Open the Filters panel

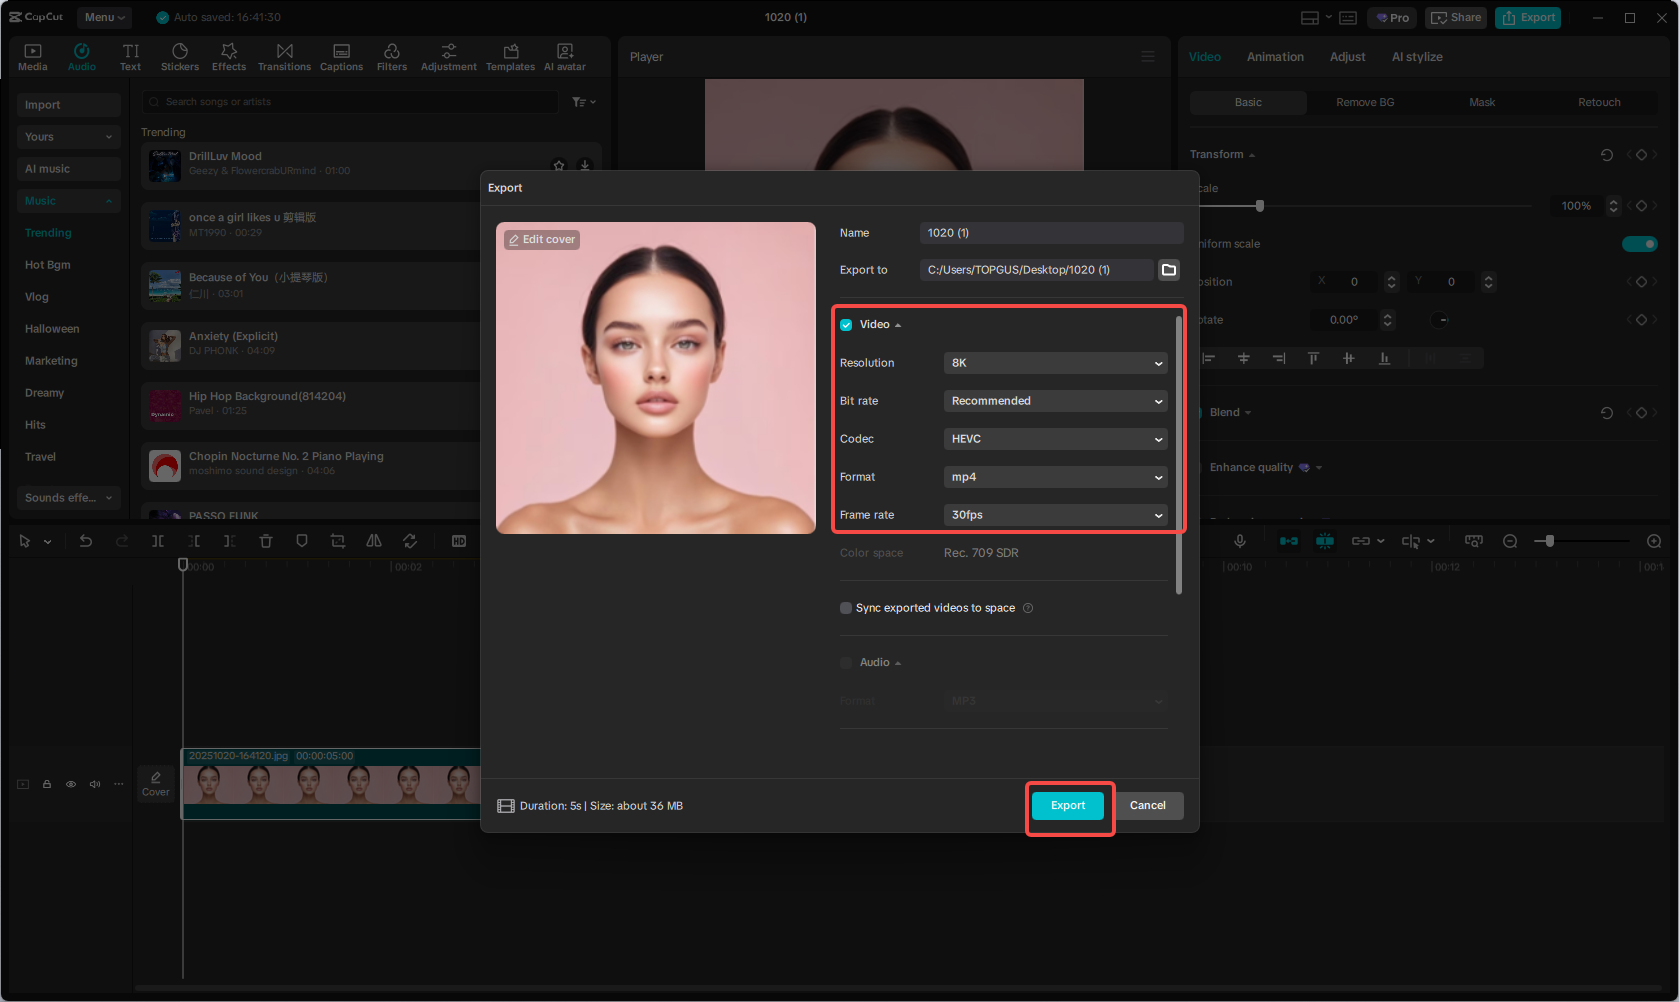[x=392, y=57]
